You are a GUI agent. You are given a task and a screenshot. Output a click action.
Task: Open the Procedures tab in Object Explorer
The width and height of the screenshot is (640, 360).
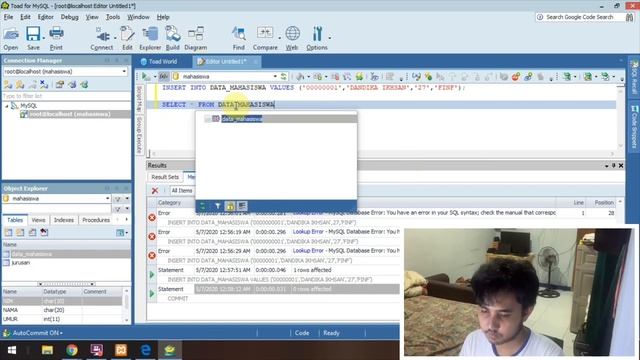coord(96,220)
